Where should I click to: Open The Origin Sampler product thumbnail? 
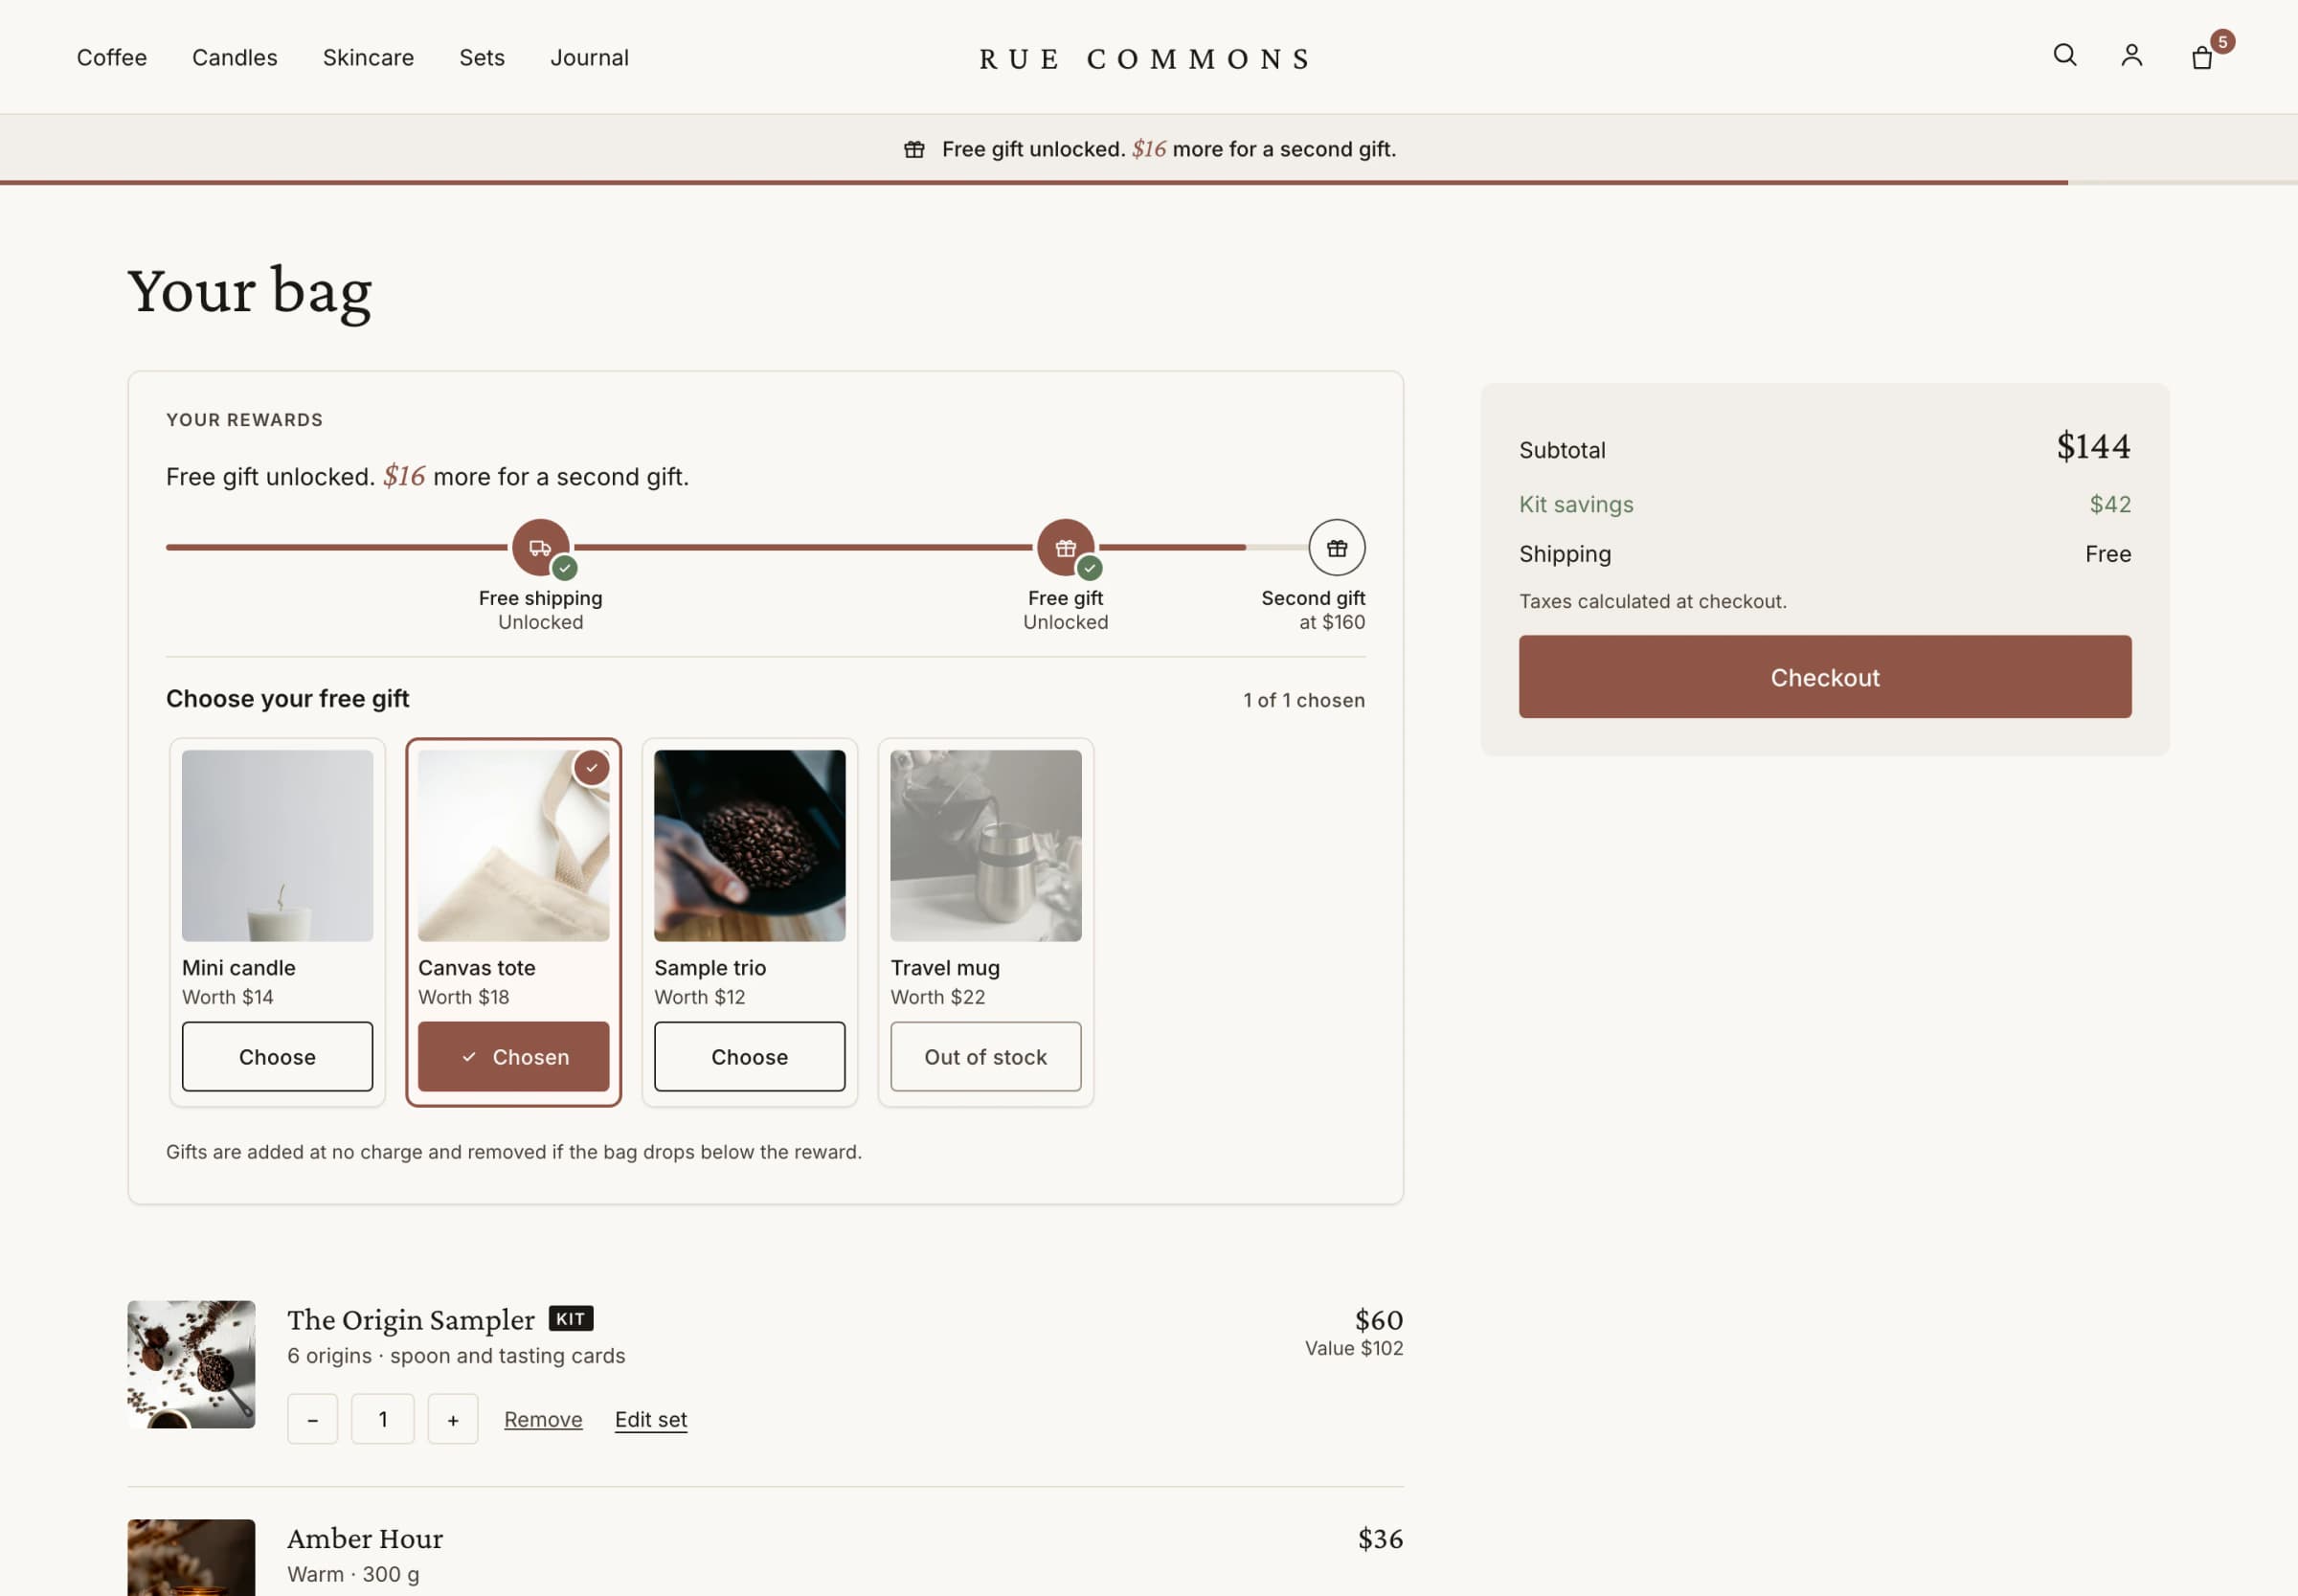coord(191,1364)
